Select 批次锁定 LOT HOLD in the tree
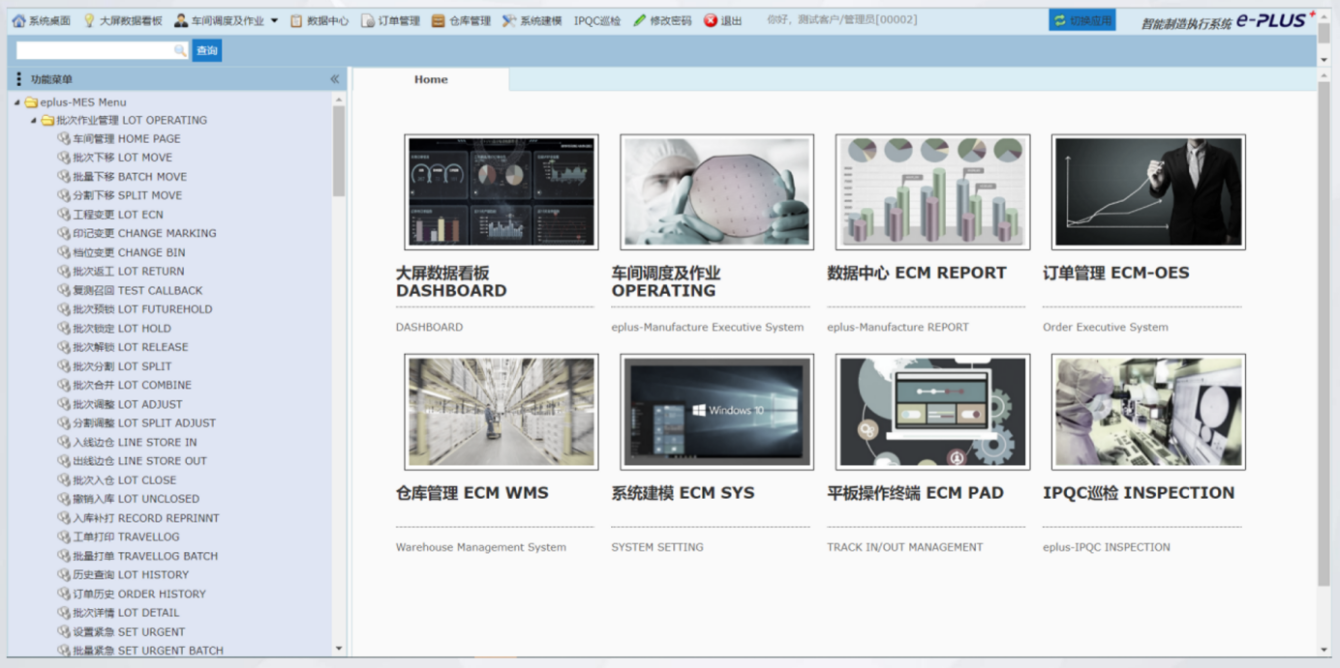The width and height of the screenshot is (1340, 668). (121, 328)
